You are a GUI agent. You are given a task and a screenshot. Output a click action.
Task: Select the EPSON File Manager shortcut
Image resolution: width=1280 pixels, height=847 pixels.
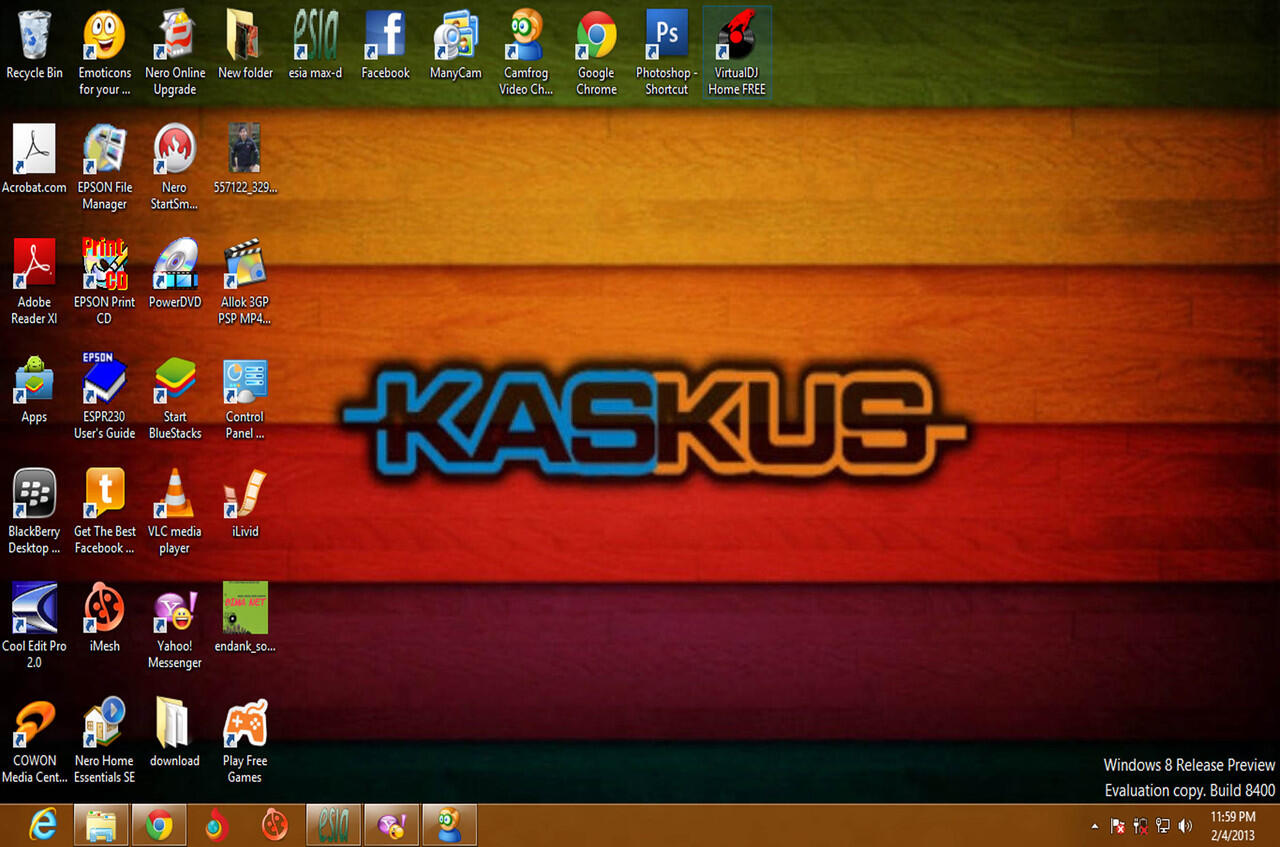click(x=104, y=168)
